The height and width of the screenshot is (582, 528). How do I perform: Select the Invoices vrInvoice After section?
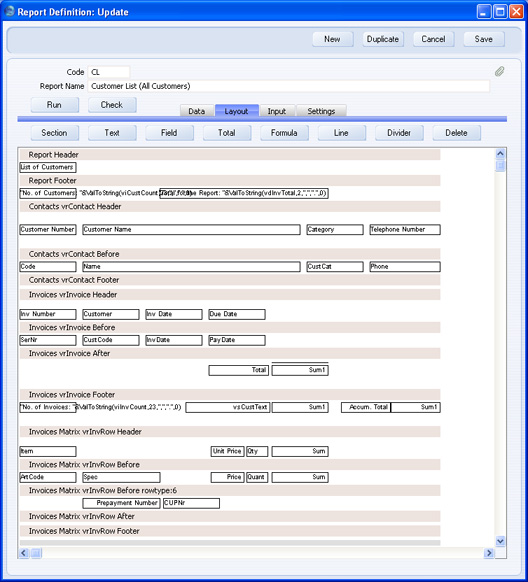point(230,353)
